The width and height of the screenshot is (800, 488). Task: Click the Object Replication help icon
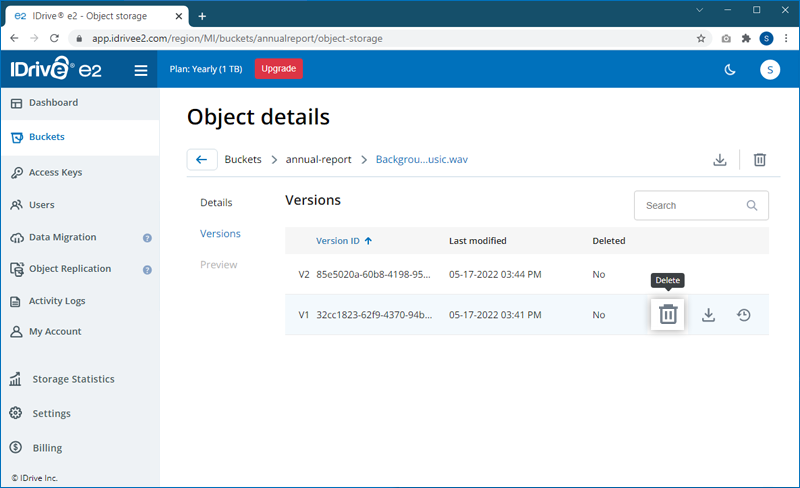point(147,269)
